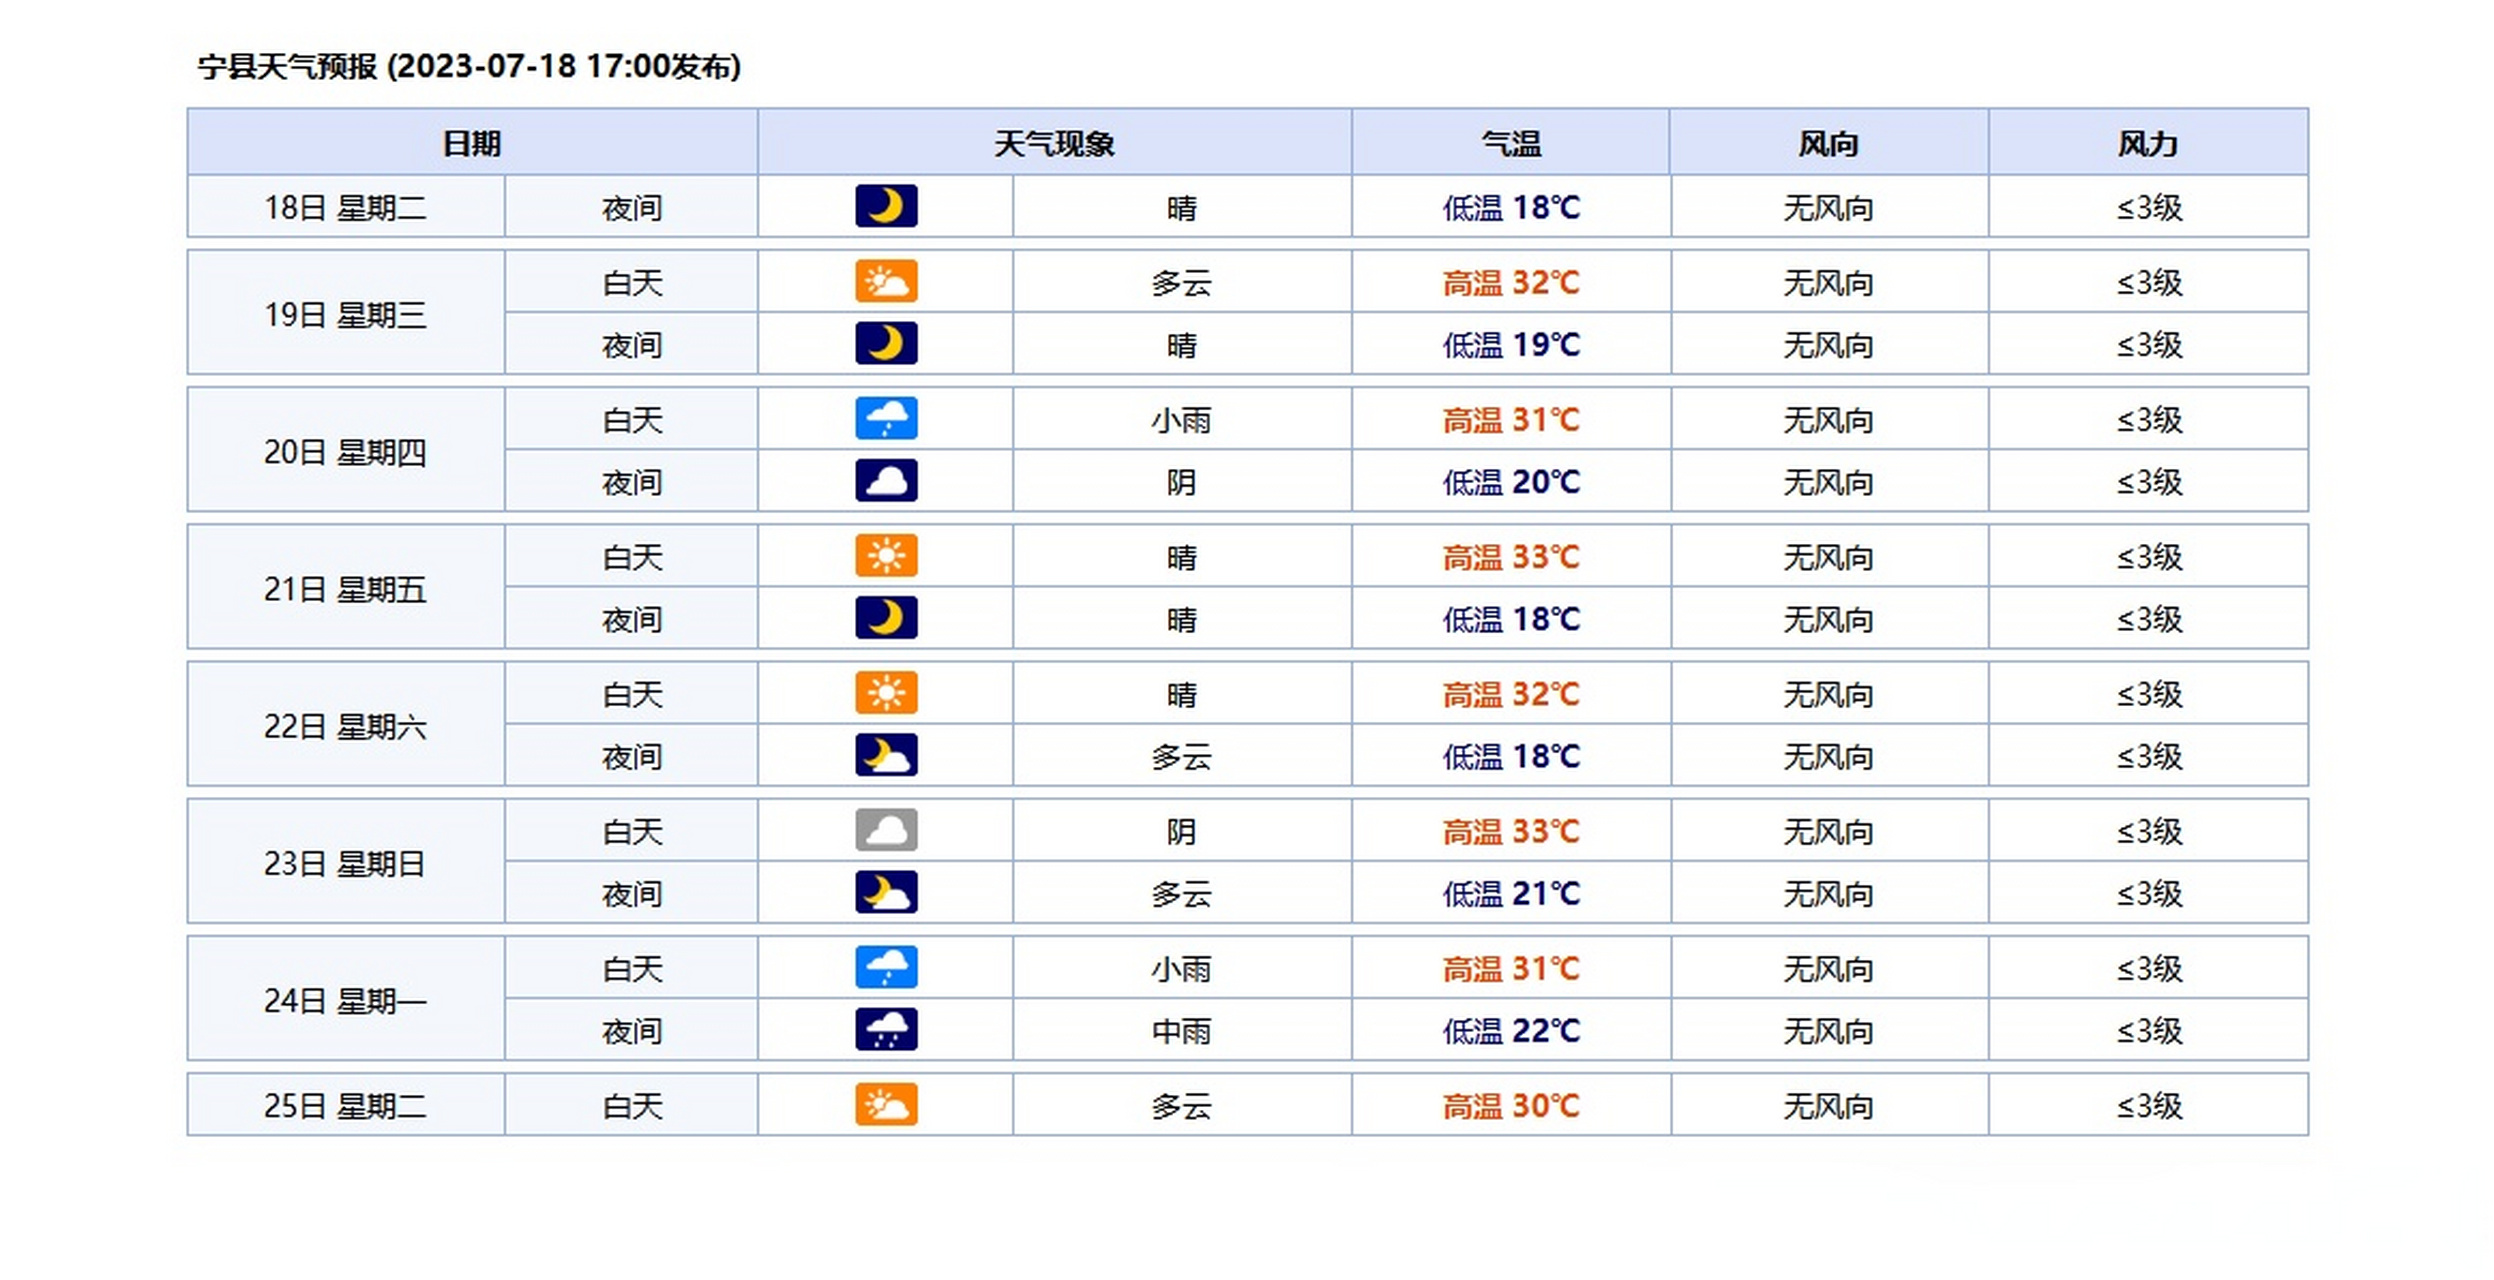Select the 气温 column header
The height and width of the screenshot is (1280, 2494).
click(1511, 143)
